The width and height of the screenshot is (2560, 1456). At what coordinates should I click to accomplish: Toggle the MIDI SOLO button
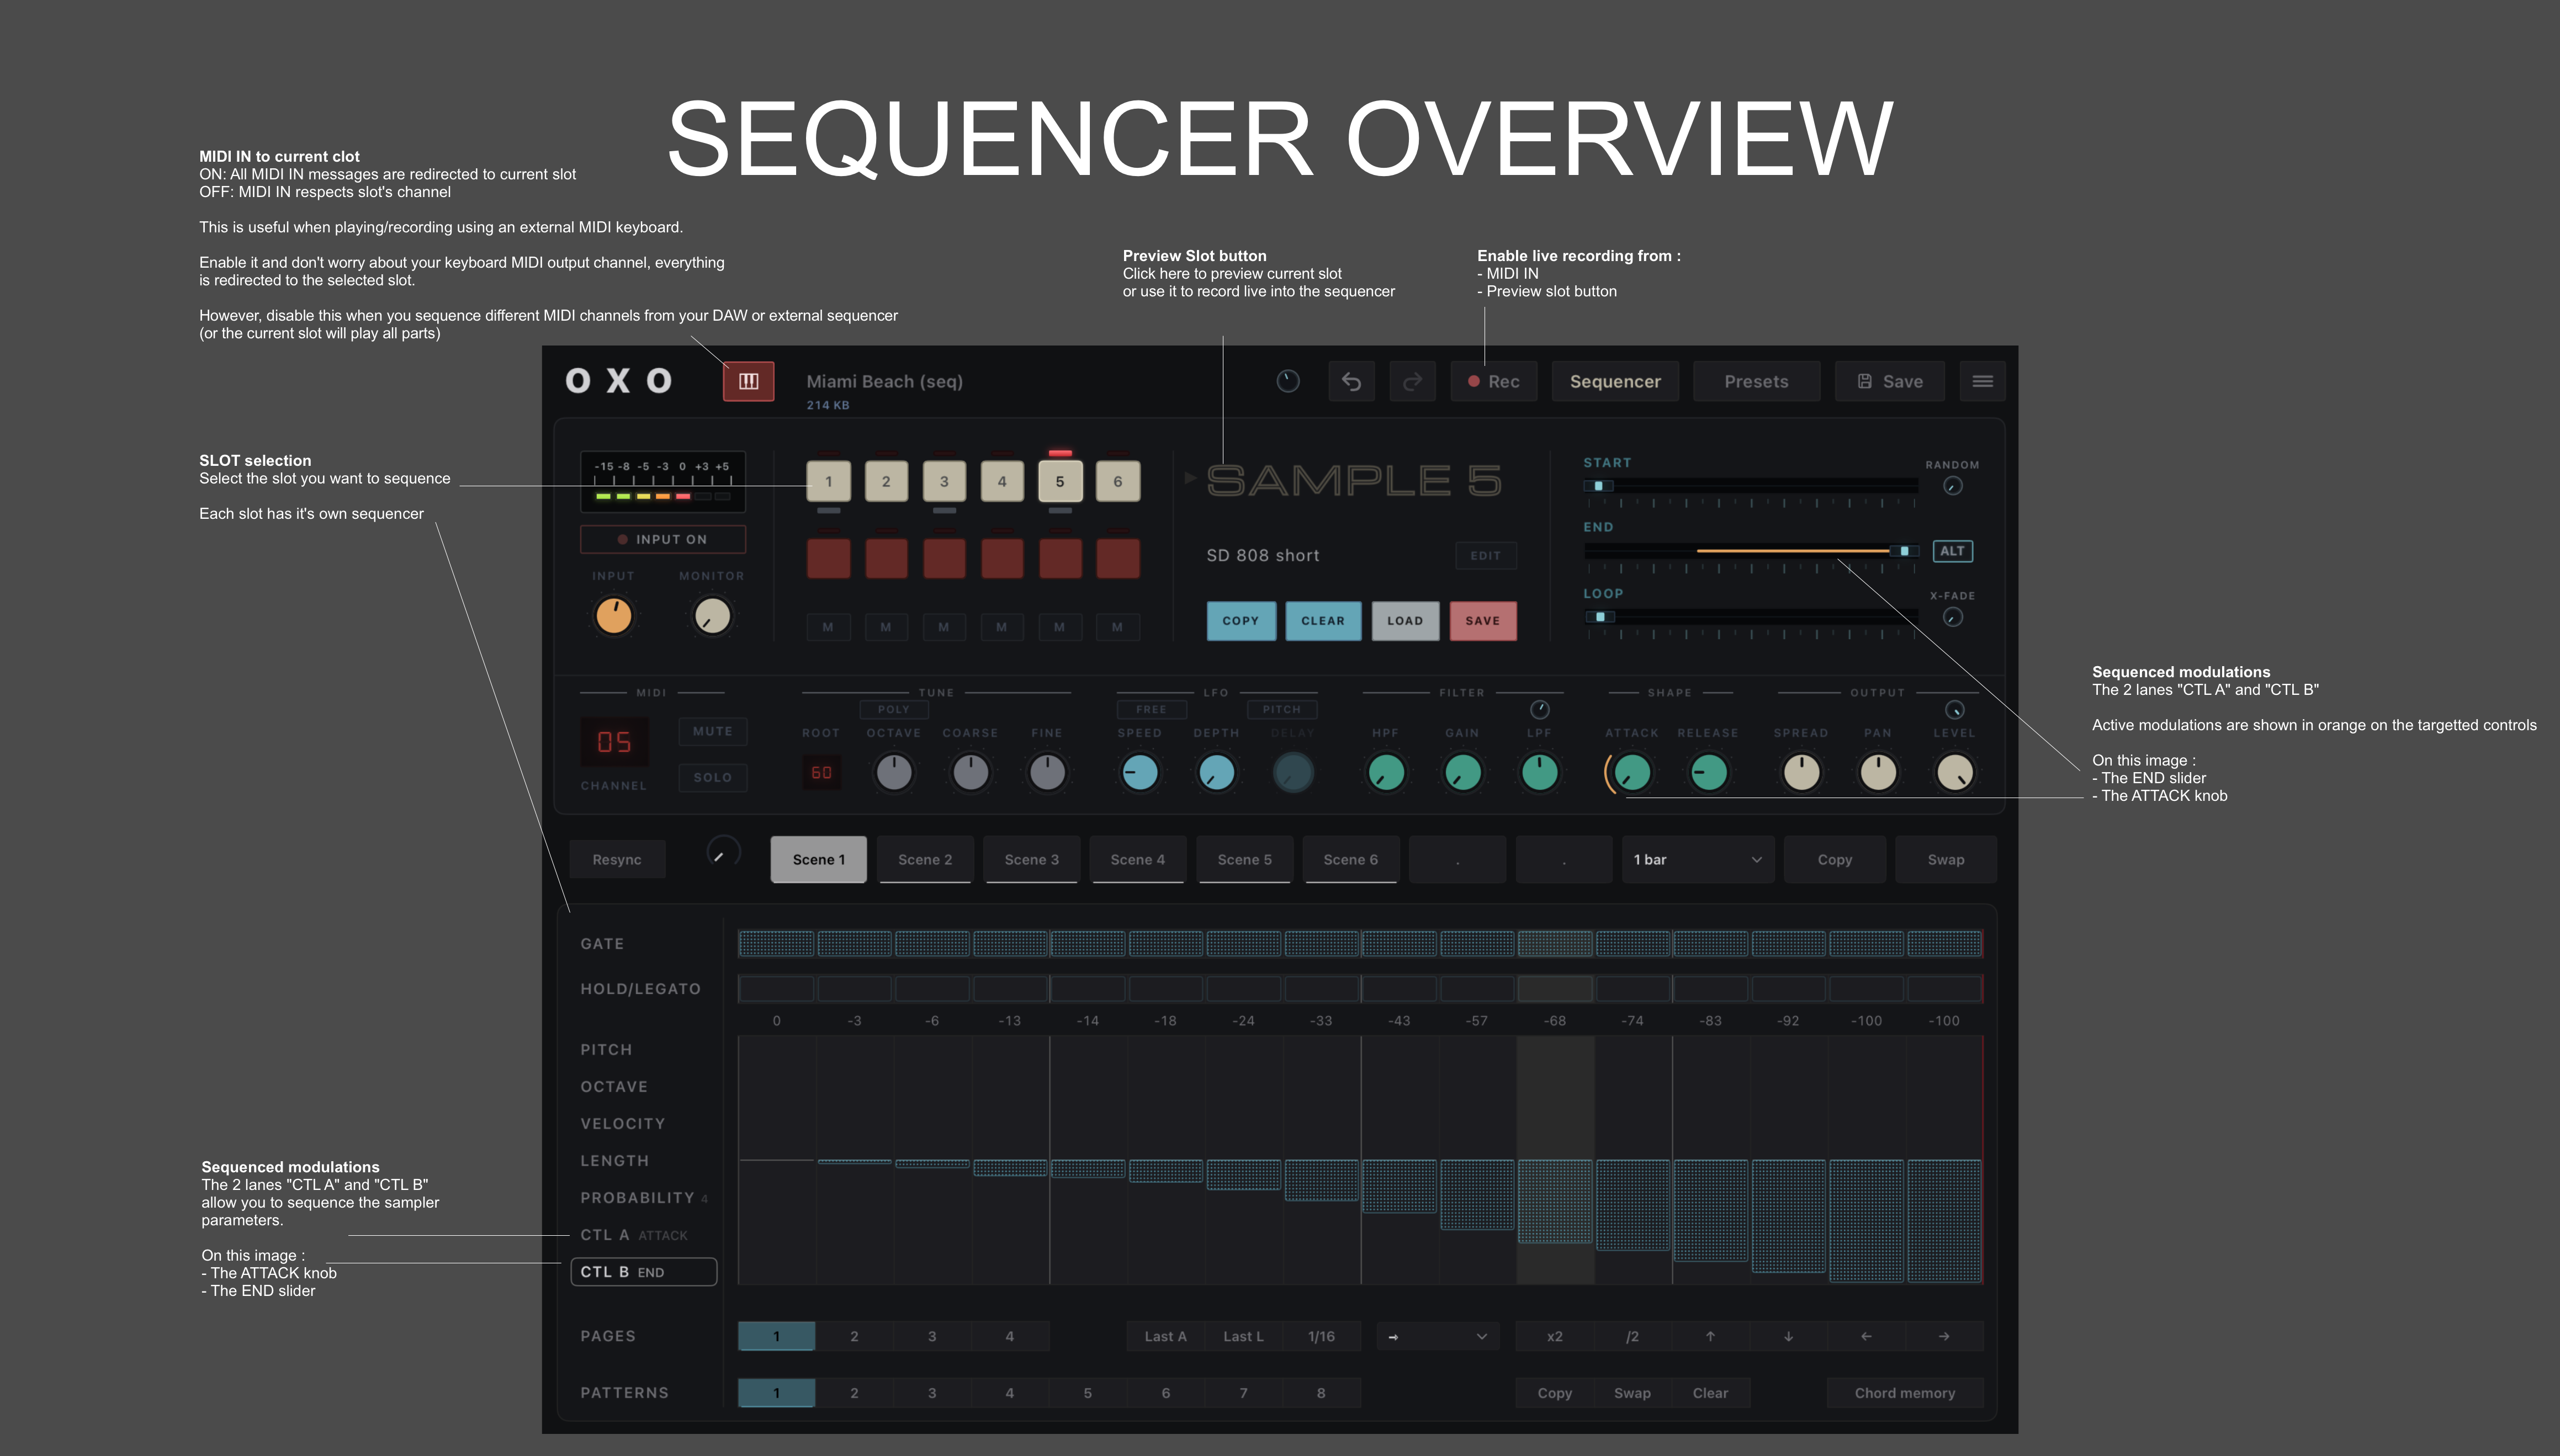tap(712, 777)
